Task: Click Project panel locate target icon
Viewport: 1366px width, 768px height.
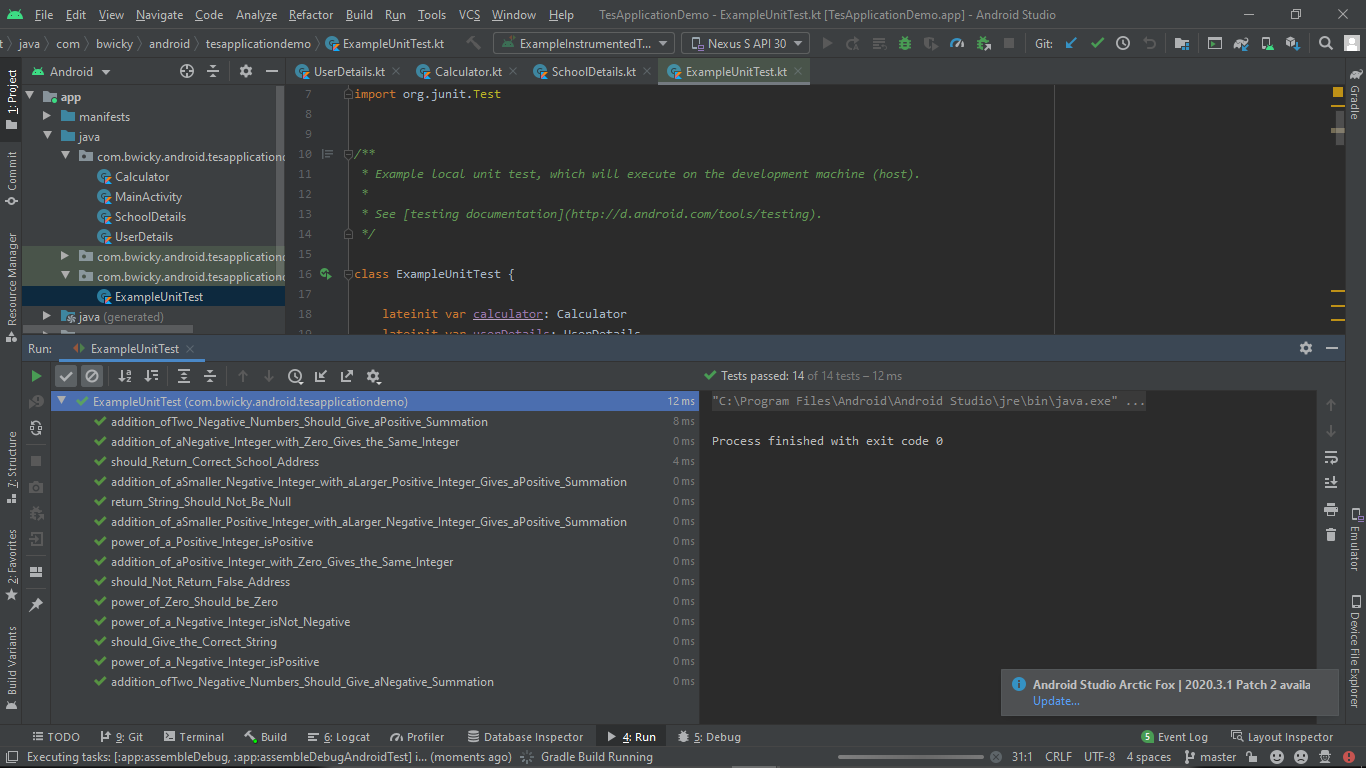Action: pyautogui.click(x=187, y=71)
